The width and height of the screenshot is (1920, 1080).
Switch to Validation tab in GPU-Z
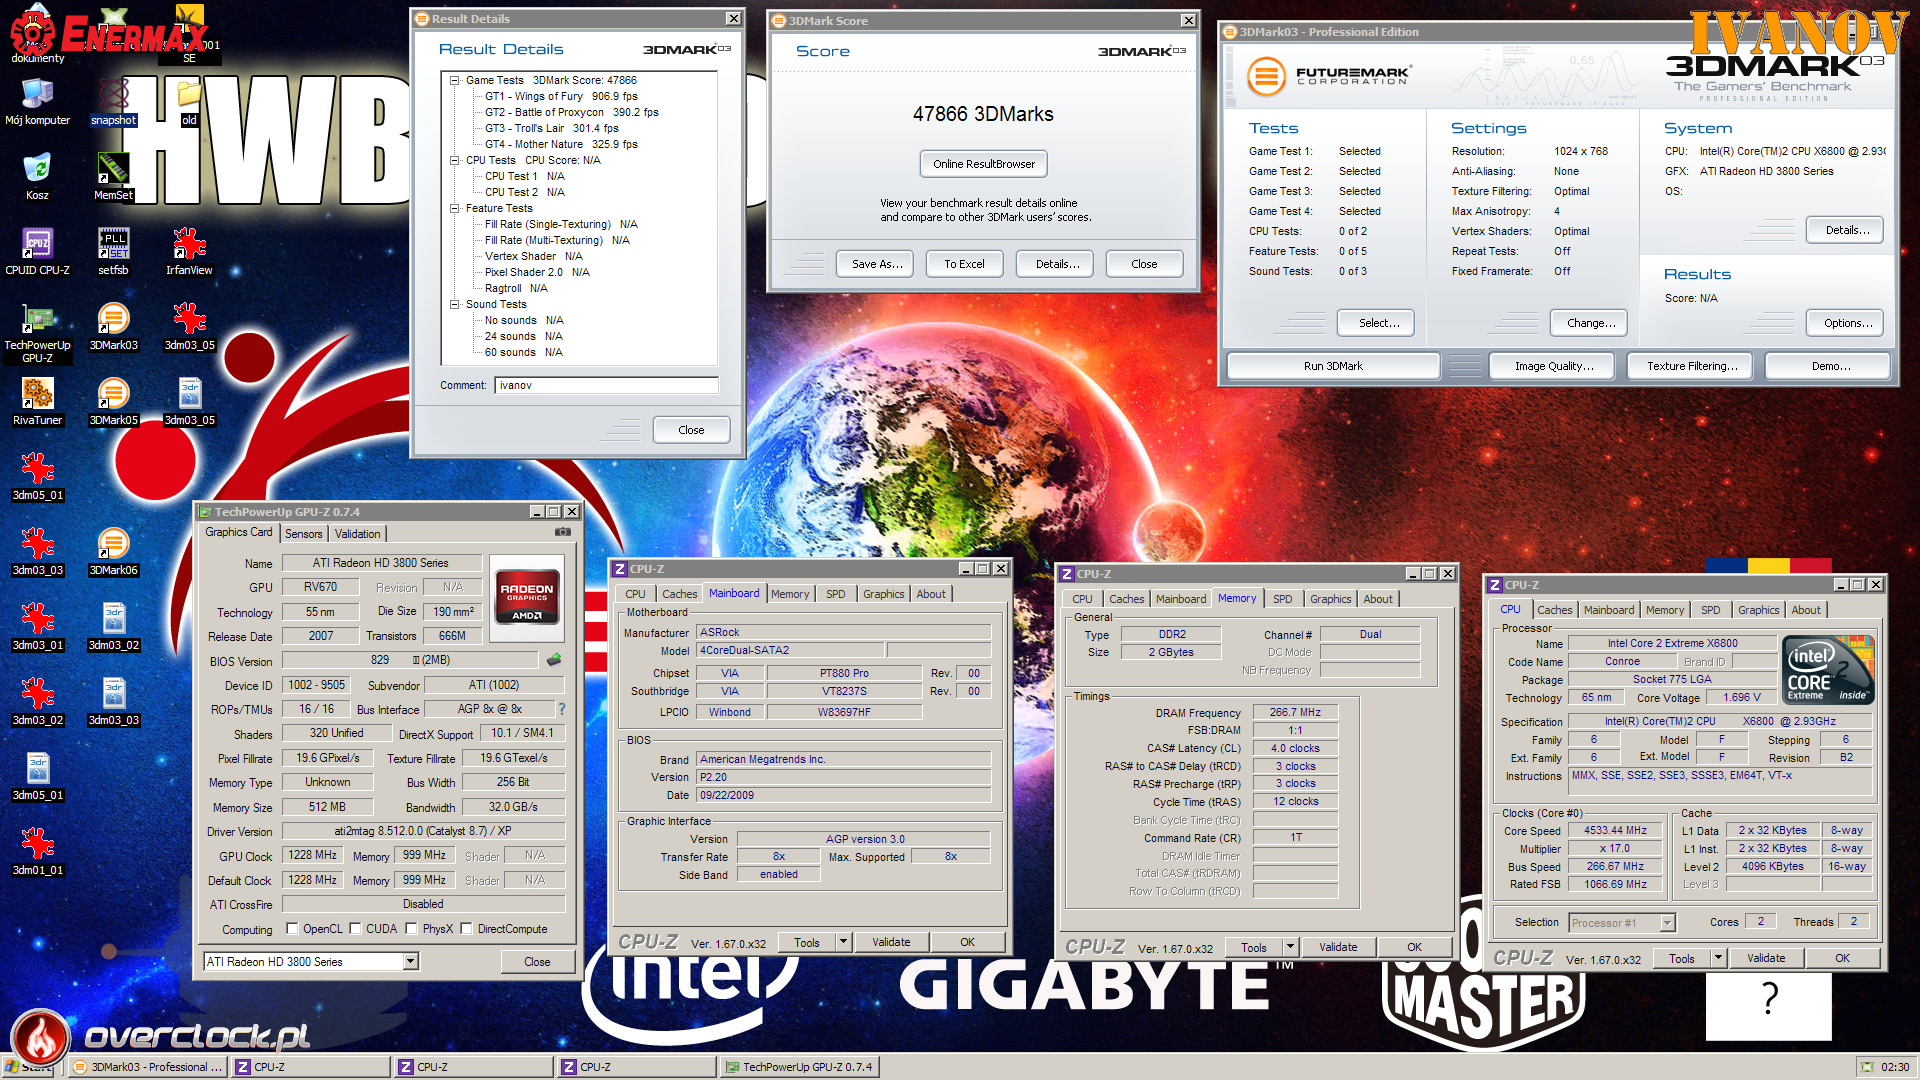(357, 534)
